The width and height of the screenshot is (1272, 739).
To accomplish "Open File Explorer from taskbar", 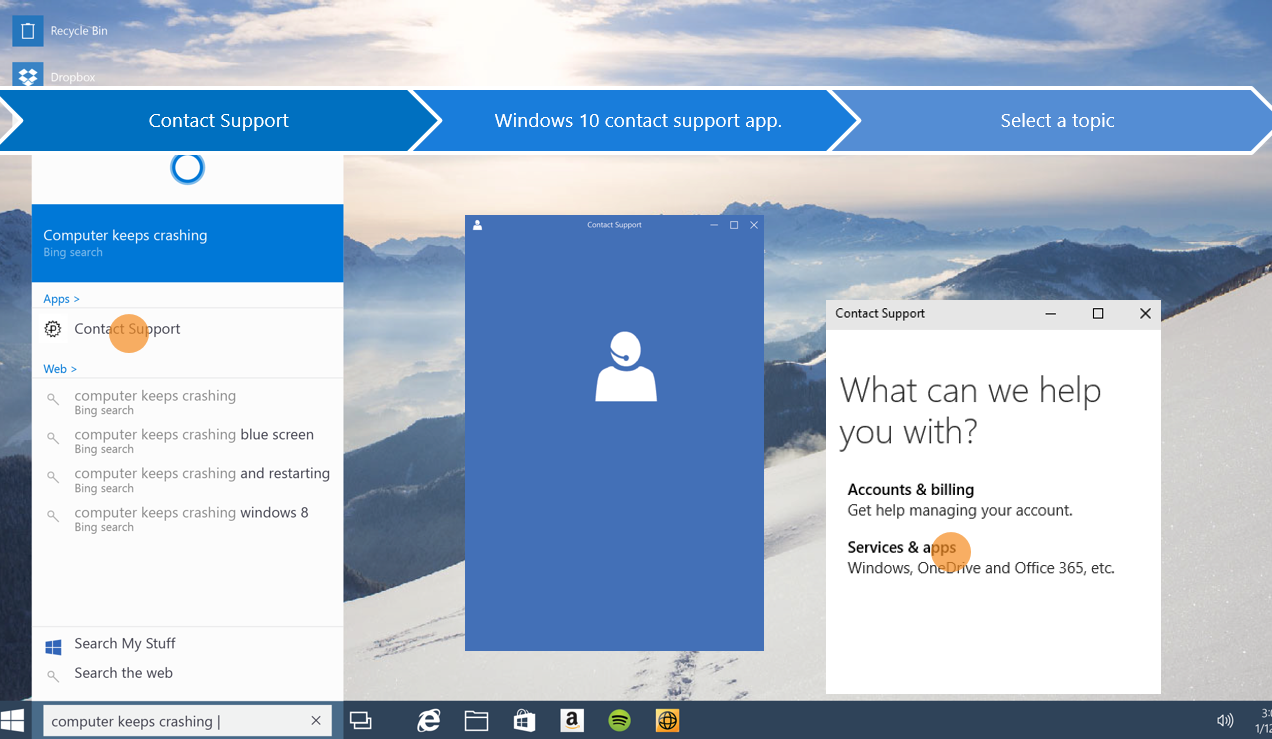I will [476, 720].
